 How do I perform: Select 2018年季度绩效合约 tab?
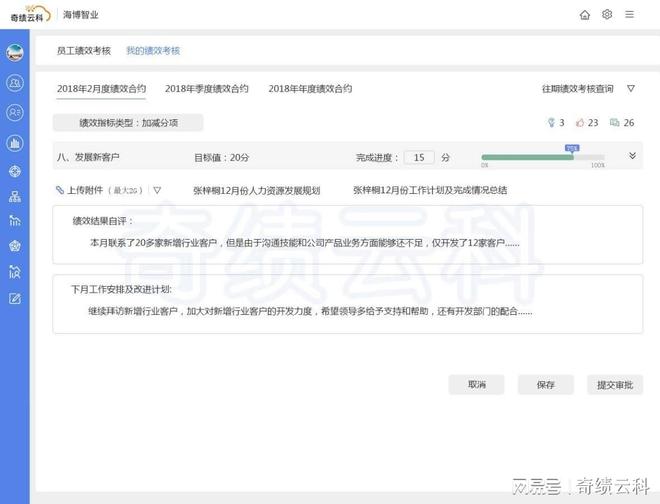pos(207,89)
